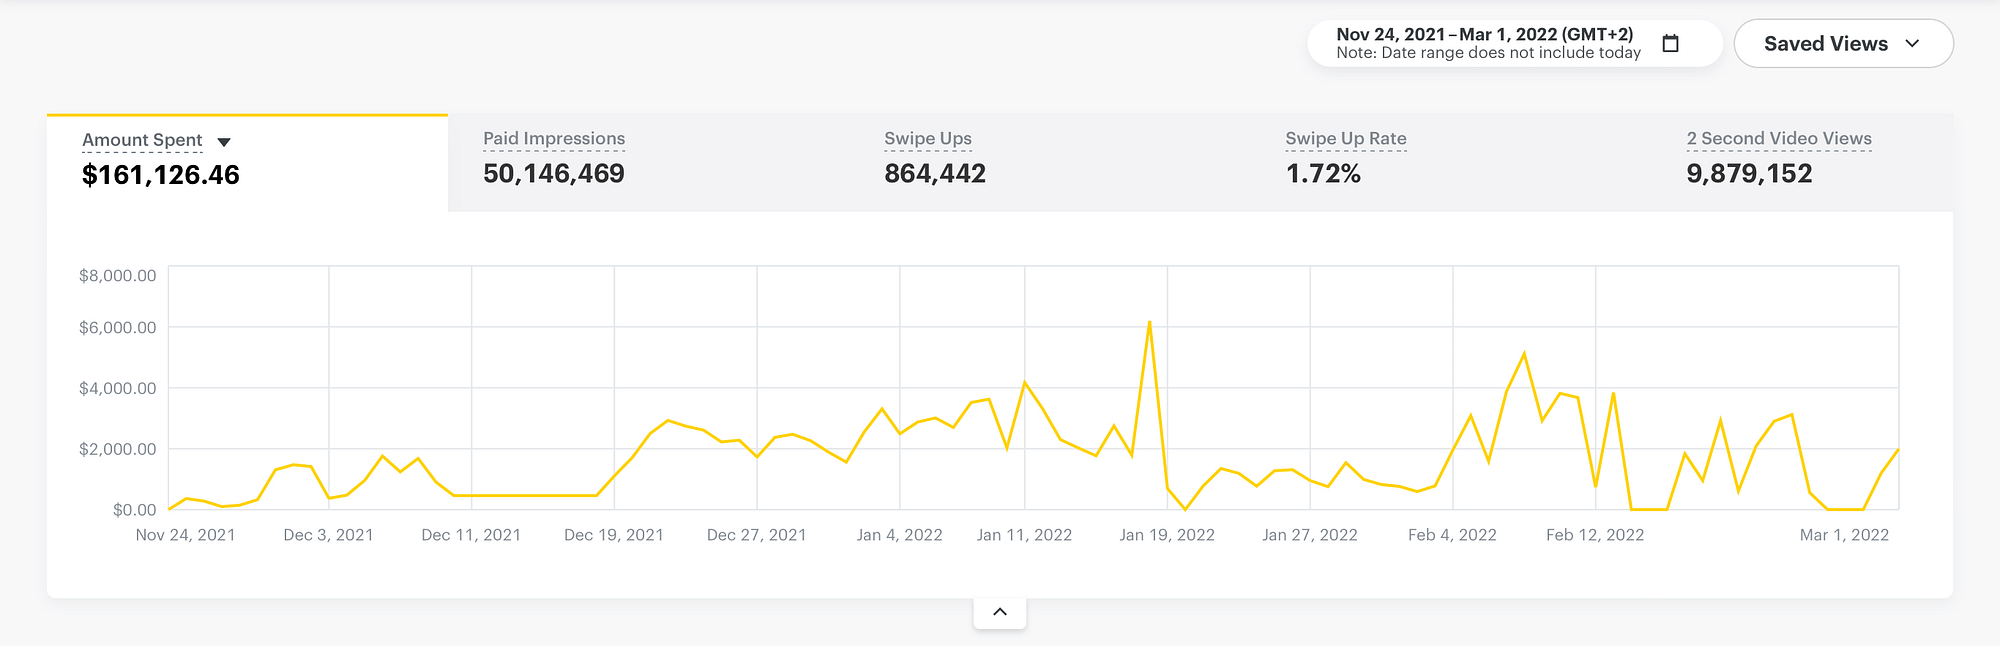
Task: Select the Amount Spent tab
Action: point(247,163)
